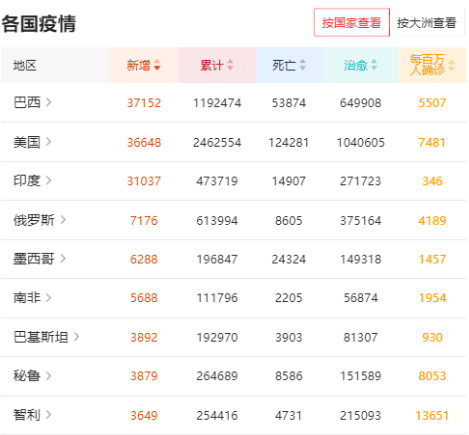Switch to 按大洲查看 tab
The width and height of the screenshot is (469, 435).
[427, 23]
